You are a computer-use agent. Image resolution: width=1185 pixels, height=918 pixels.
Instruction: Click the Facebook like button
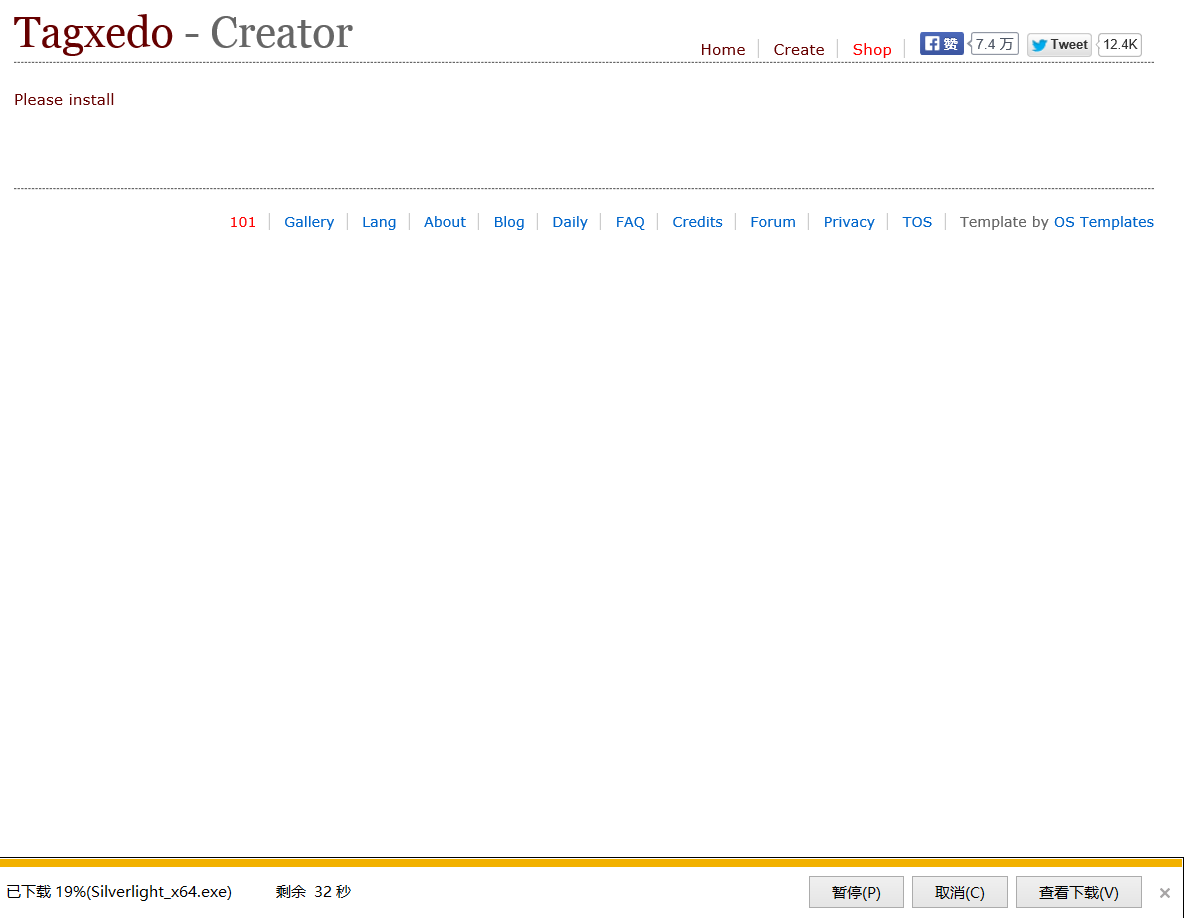coord(941,44)
